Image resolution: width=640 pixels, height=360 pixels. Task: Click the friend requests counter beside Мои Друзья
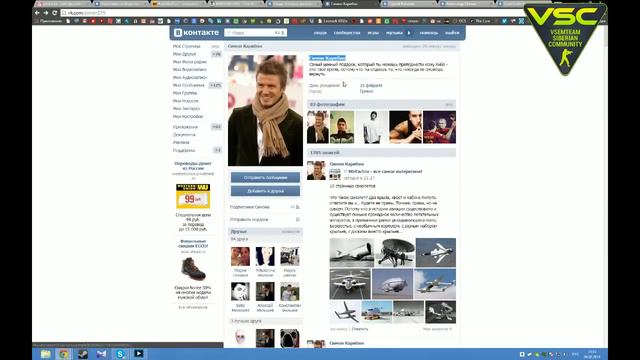point(216,54)
